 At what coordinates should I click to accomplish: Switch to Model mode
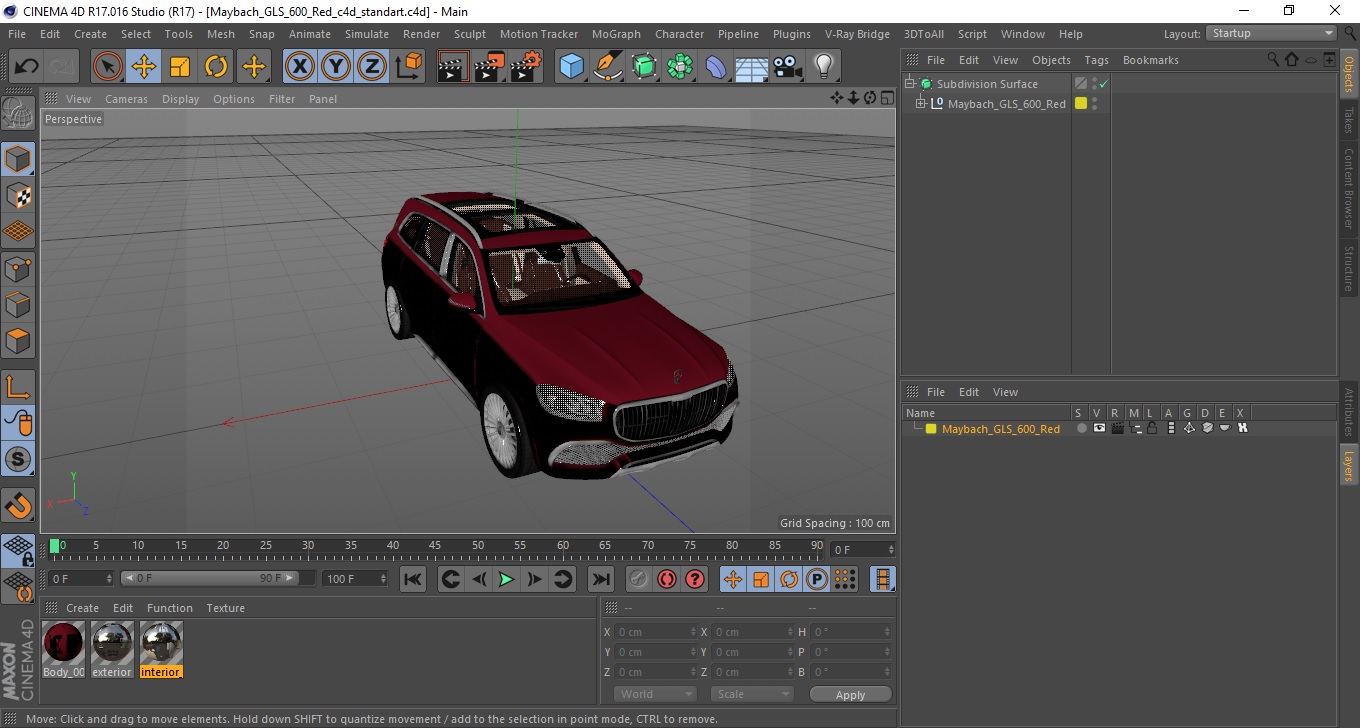coord(18,159)
